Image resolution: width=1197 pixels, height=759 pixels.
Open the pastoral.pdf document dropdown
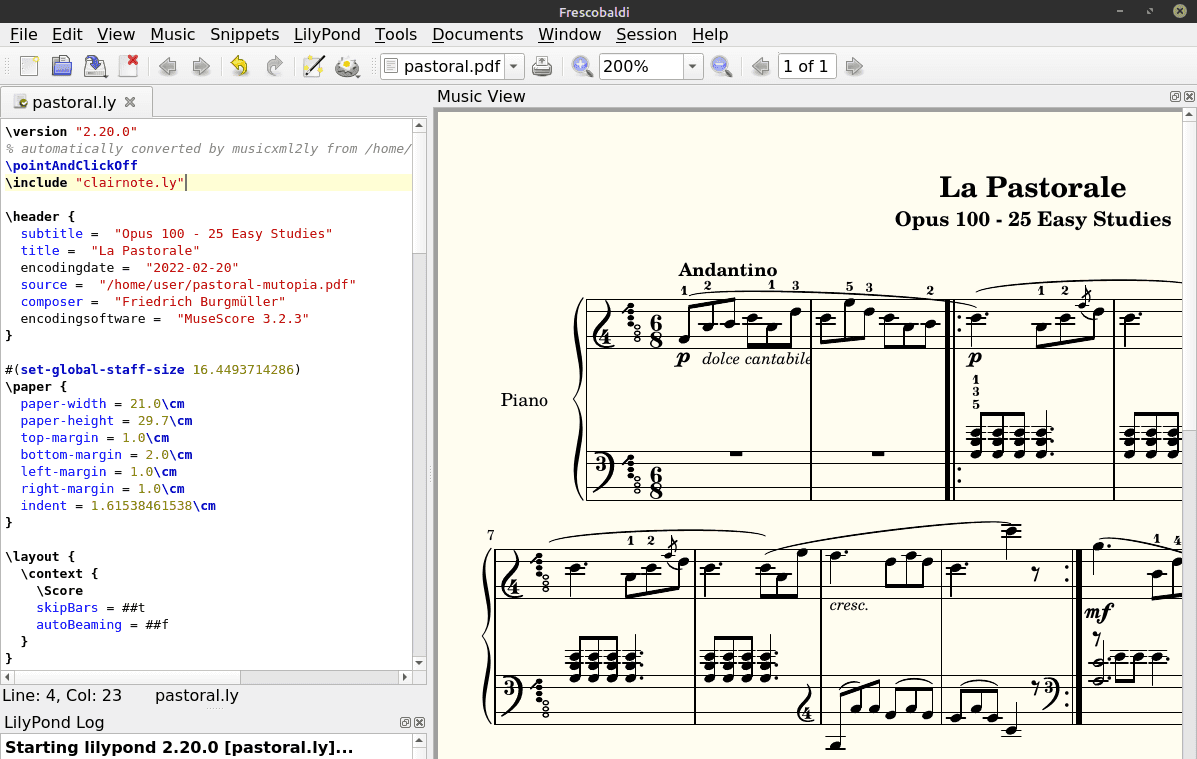pyautogui.click(x=514, y=67)
